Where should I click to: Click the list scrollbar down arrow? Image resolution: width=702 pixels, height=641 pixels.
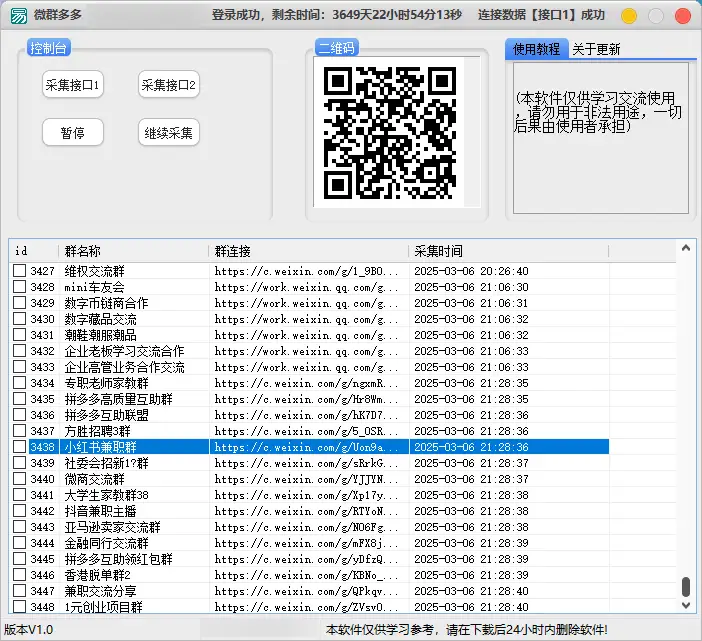[x=686, y=605]
